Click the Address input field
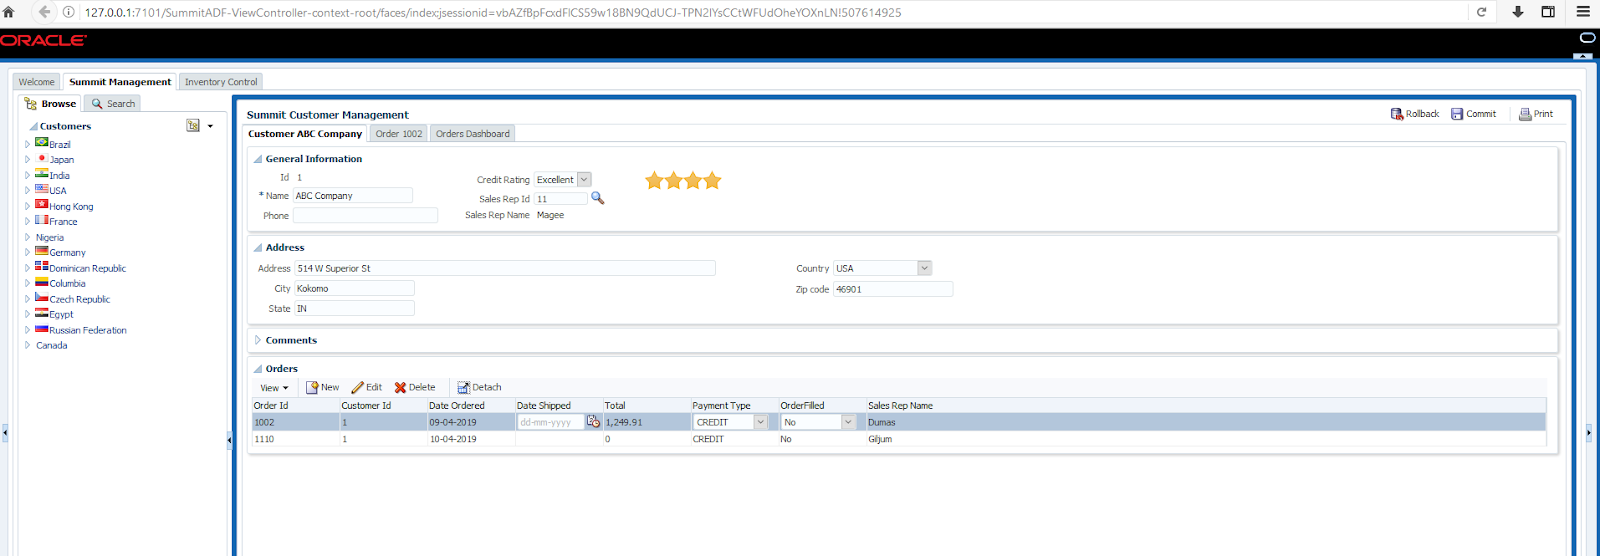This screenshot has height=556, width=1600. pyautogui.click(x=505, y=268)
